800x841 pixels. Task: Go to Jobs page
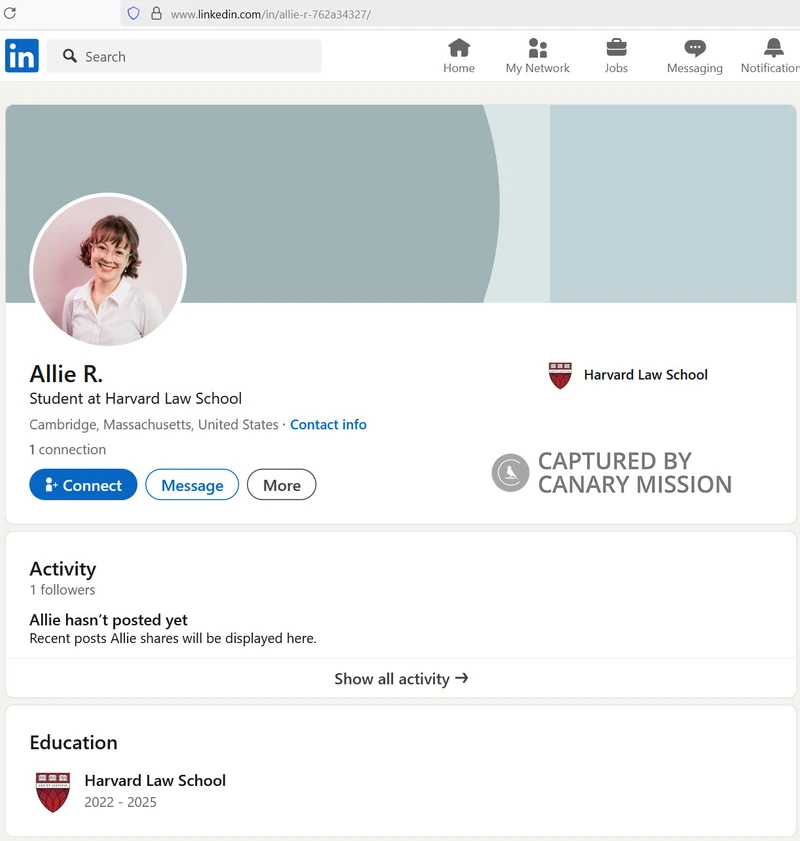click(616, 56)
